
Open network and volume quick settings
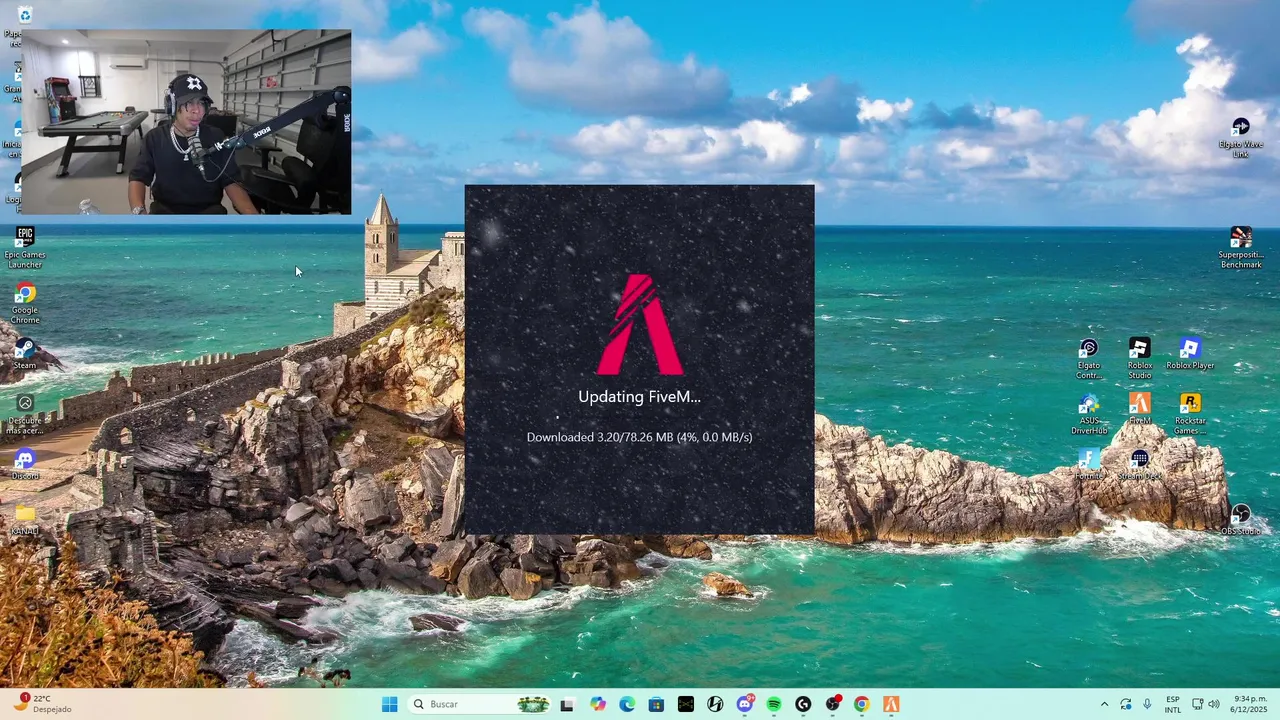coord(1205,704)
